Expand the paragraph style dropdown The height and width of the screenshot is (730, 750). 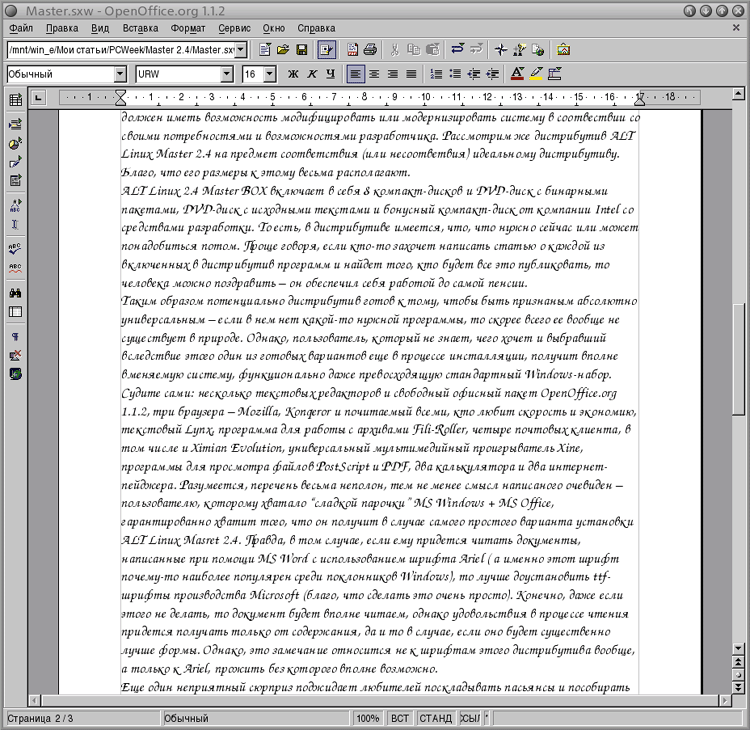[120, 74]
